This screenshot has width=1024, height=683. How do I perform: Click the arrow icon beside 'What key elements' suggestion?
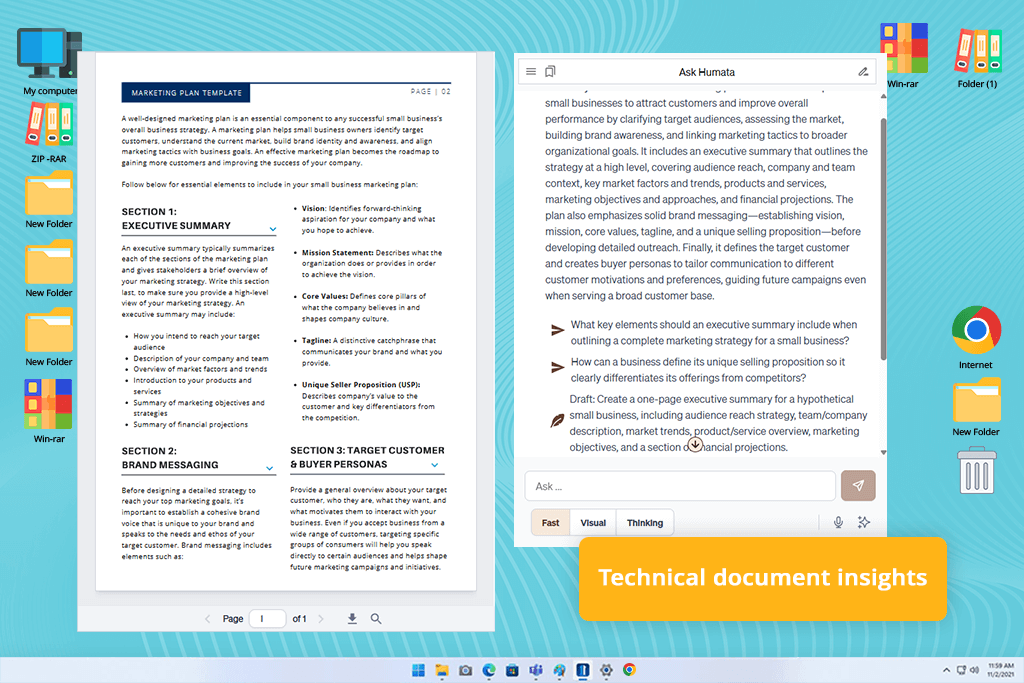[557, 330]
